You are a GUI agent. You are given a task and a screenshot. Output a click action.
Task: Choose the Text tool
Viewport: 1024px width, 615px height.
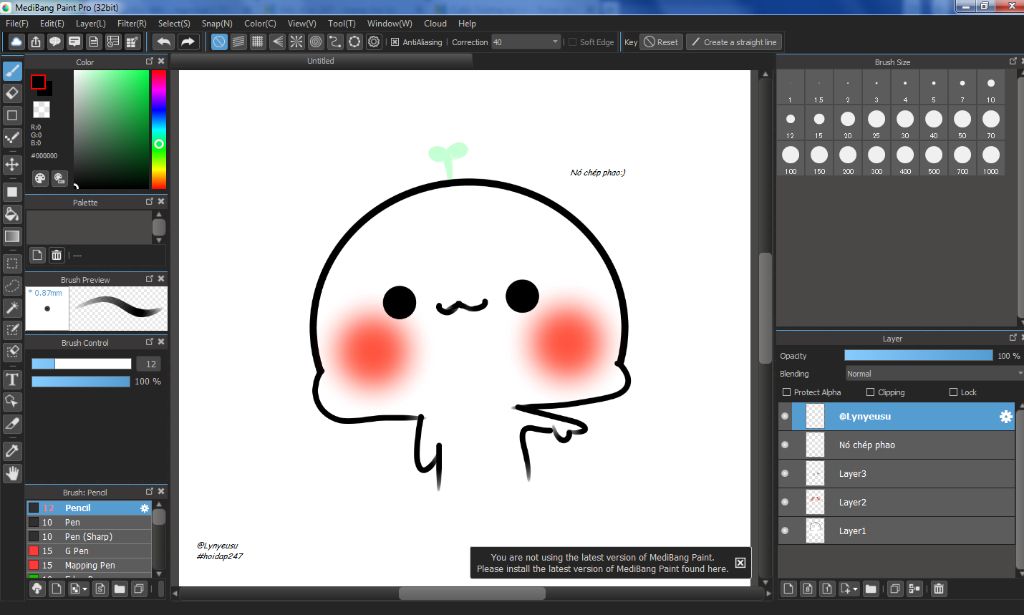(13, 379)
